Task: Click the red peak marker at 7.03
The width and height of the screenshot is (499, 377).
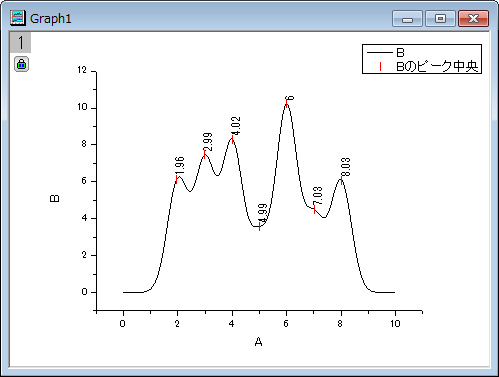Action: coord(314,210)
